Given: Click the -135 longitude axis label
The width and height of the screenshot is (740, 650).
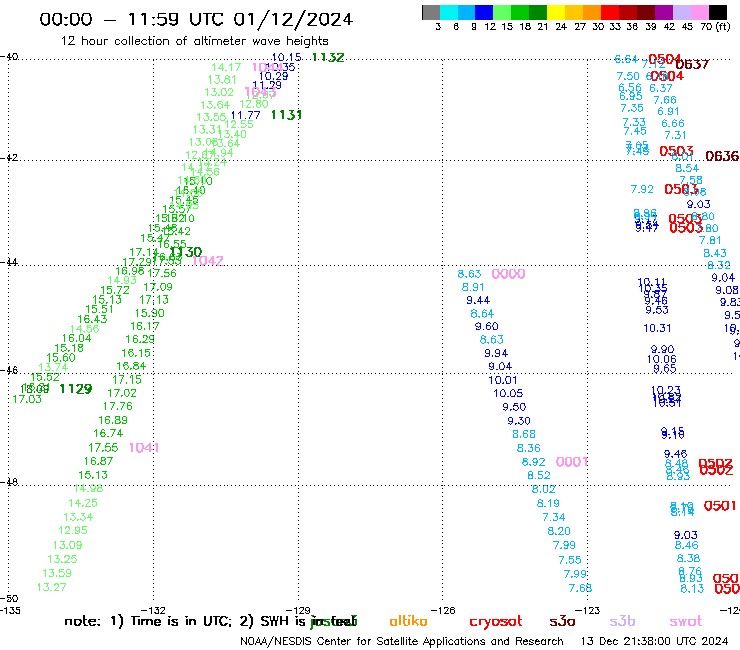Looking at the screenshot, I should coord(10,610).
